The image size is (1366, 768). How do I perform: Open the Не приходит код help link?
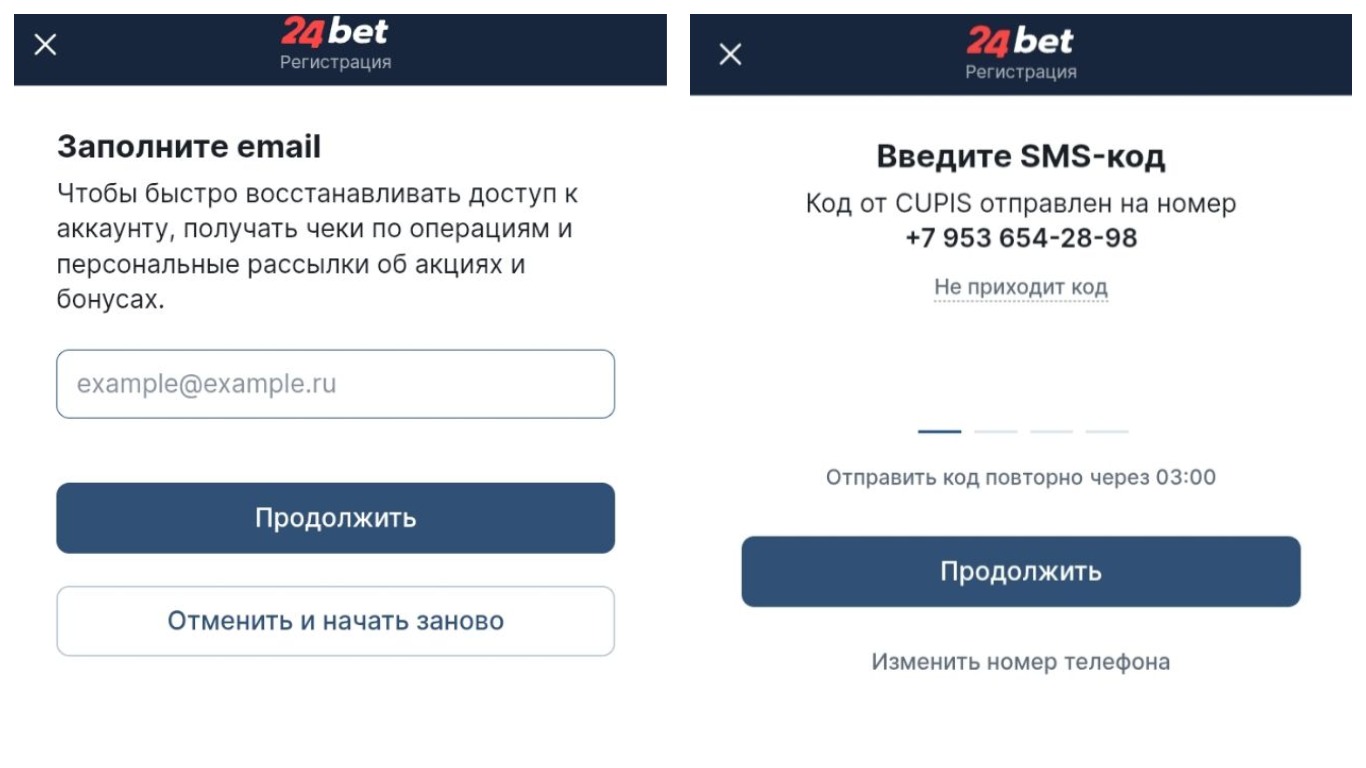tap(1021, 287)
